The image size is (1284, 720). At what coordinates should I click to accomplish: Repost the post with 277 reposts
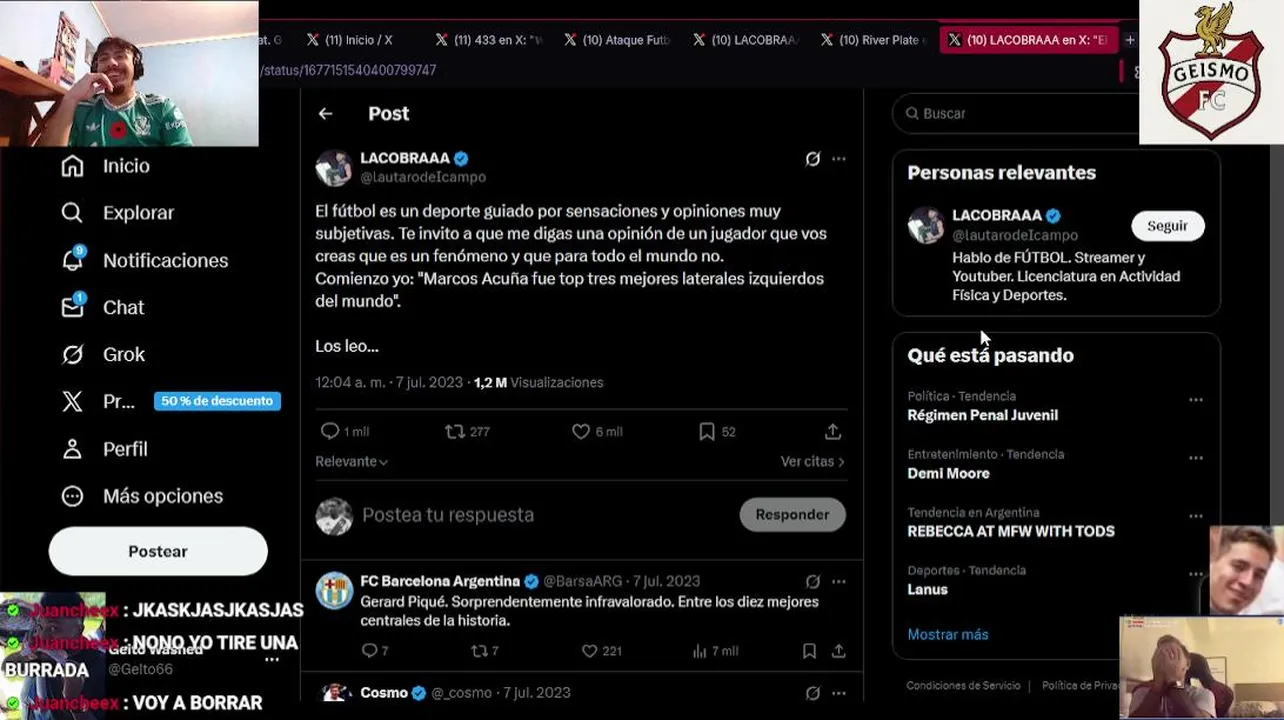click(454, 431)
